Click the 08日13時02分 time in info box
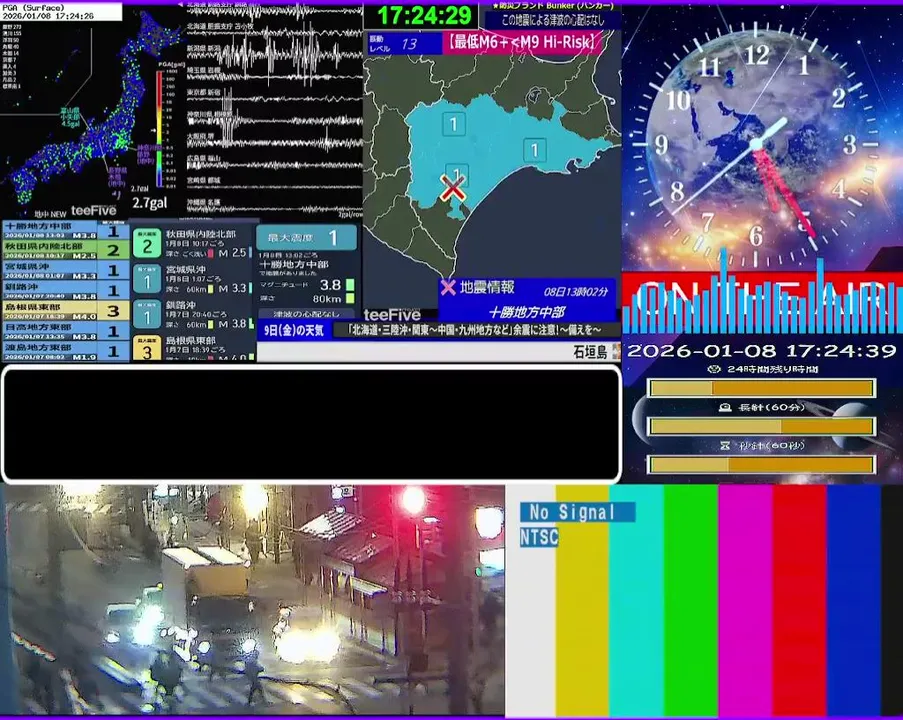Screen dimensions: 903x720 point(575,292)
